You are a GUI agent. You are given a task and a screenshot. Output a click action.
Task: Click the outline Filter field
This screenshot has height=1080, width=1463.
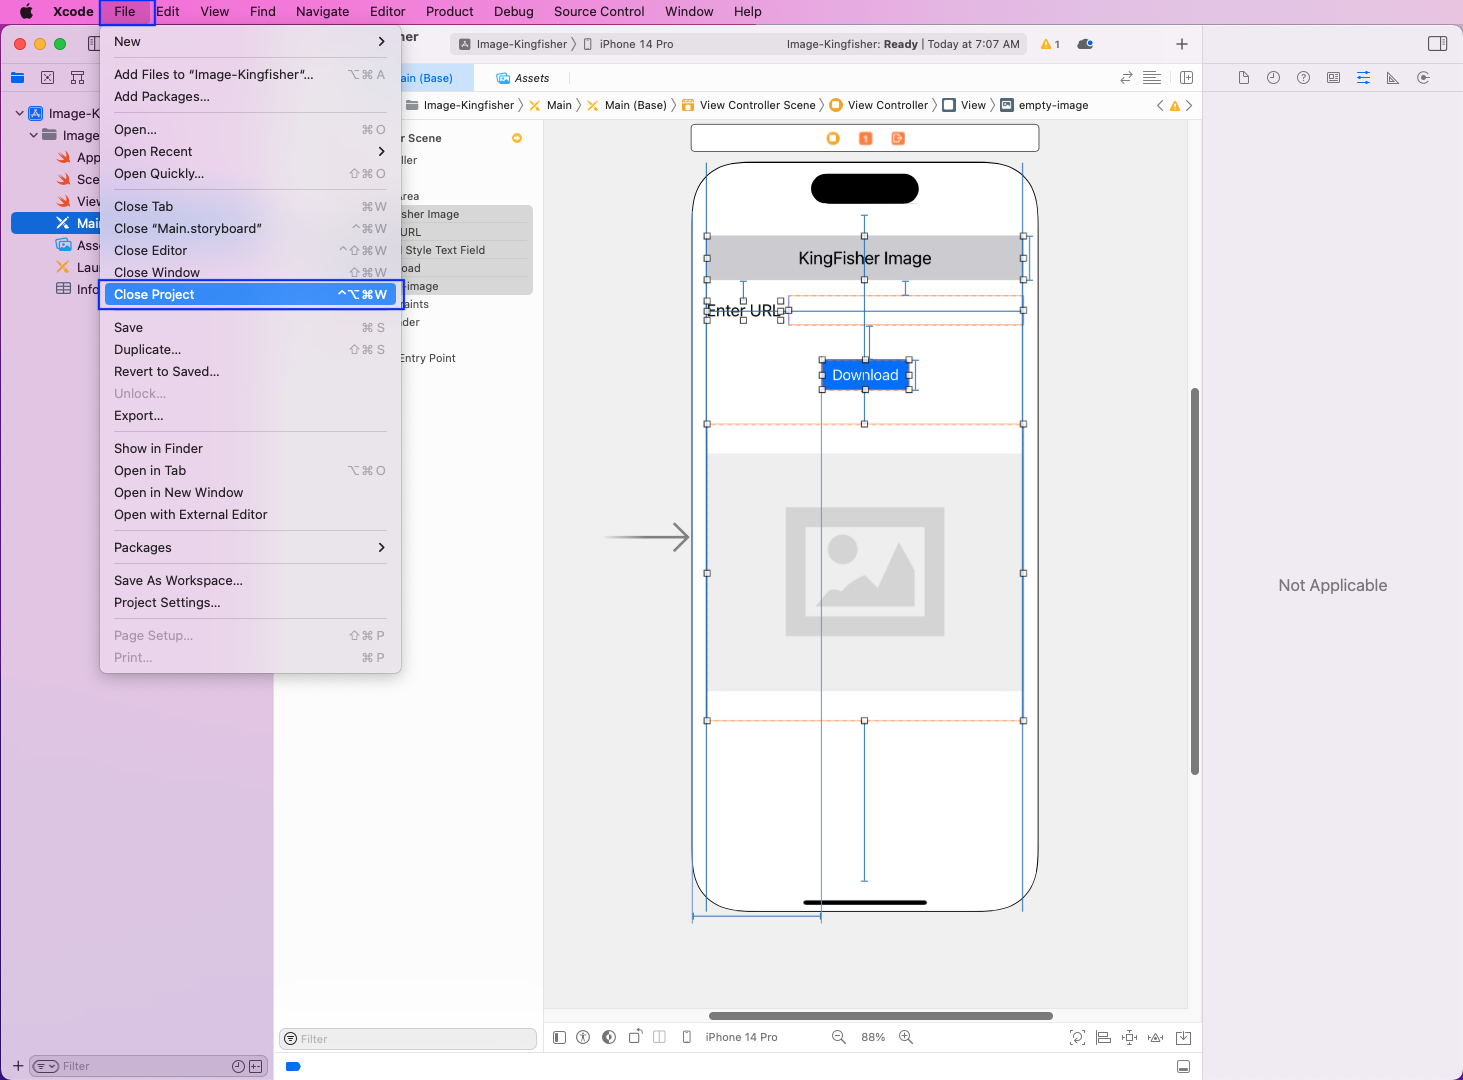click(x=410, y=1039)
